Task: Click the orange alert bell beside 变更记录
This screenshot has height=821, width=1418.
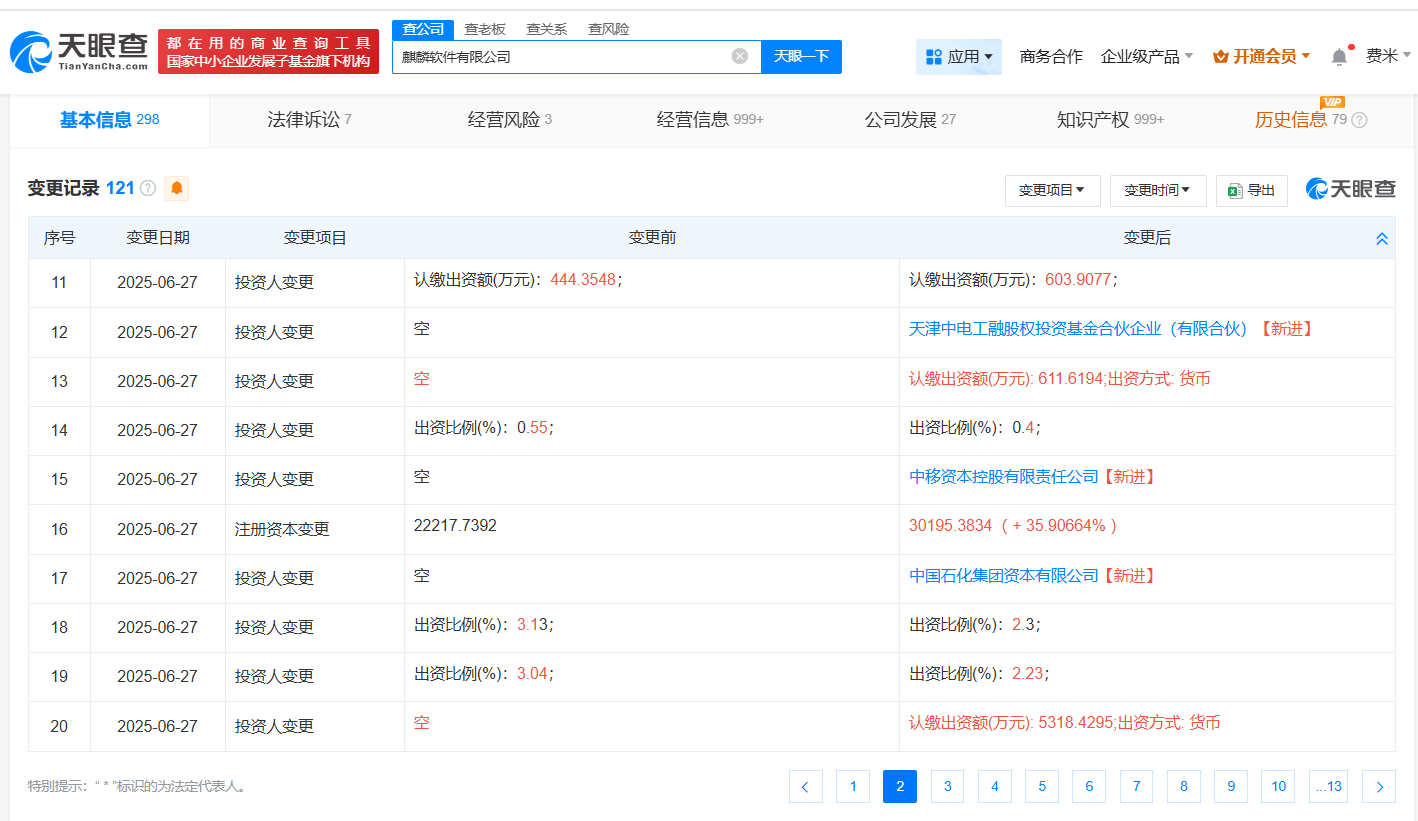Action: (177, 188)
